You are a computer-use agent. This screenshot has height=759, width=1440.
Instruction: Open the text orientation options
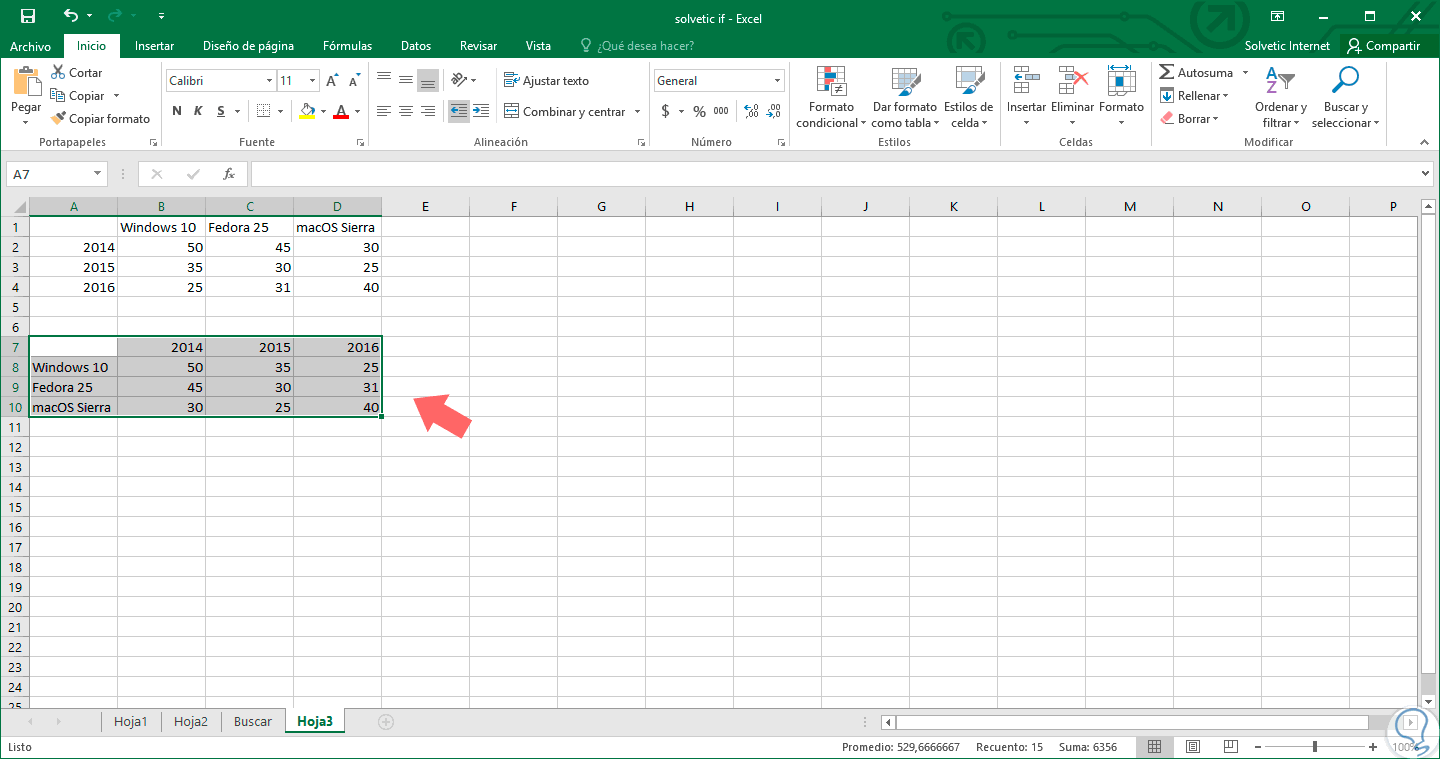pyautogui.click(x=459, y=80)
